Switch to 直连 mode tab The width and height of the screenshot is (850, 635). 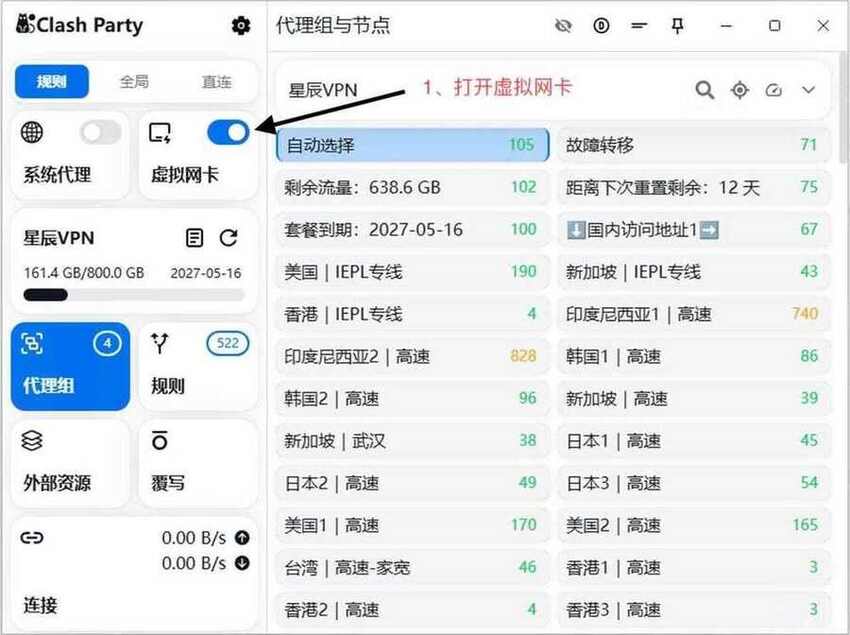click(x=216, y=82)
